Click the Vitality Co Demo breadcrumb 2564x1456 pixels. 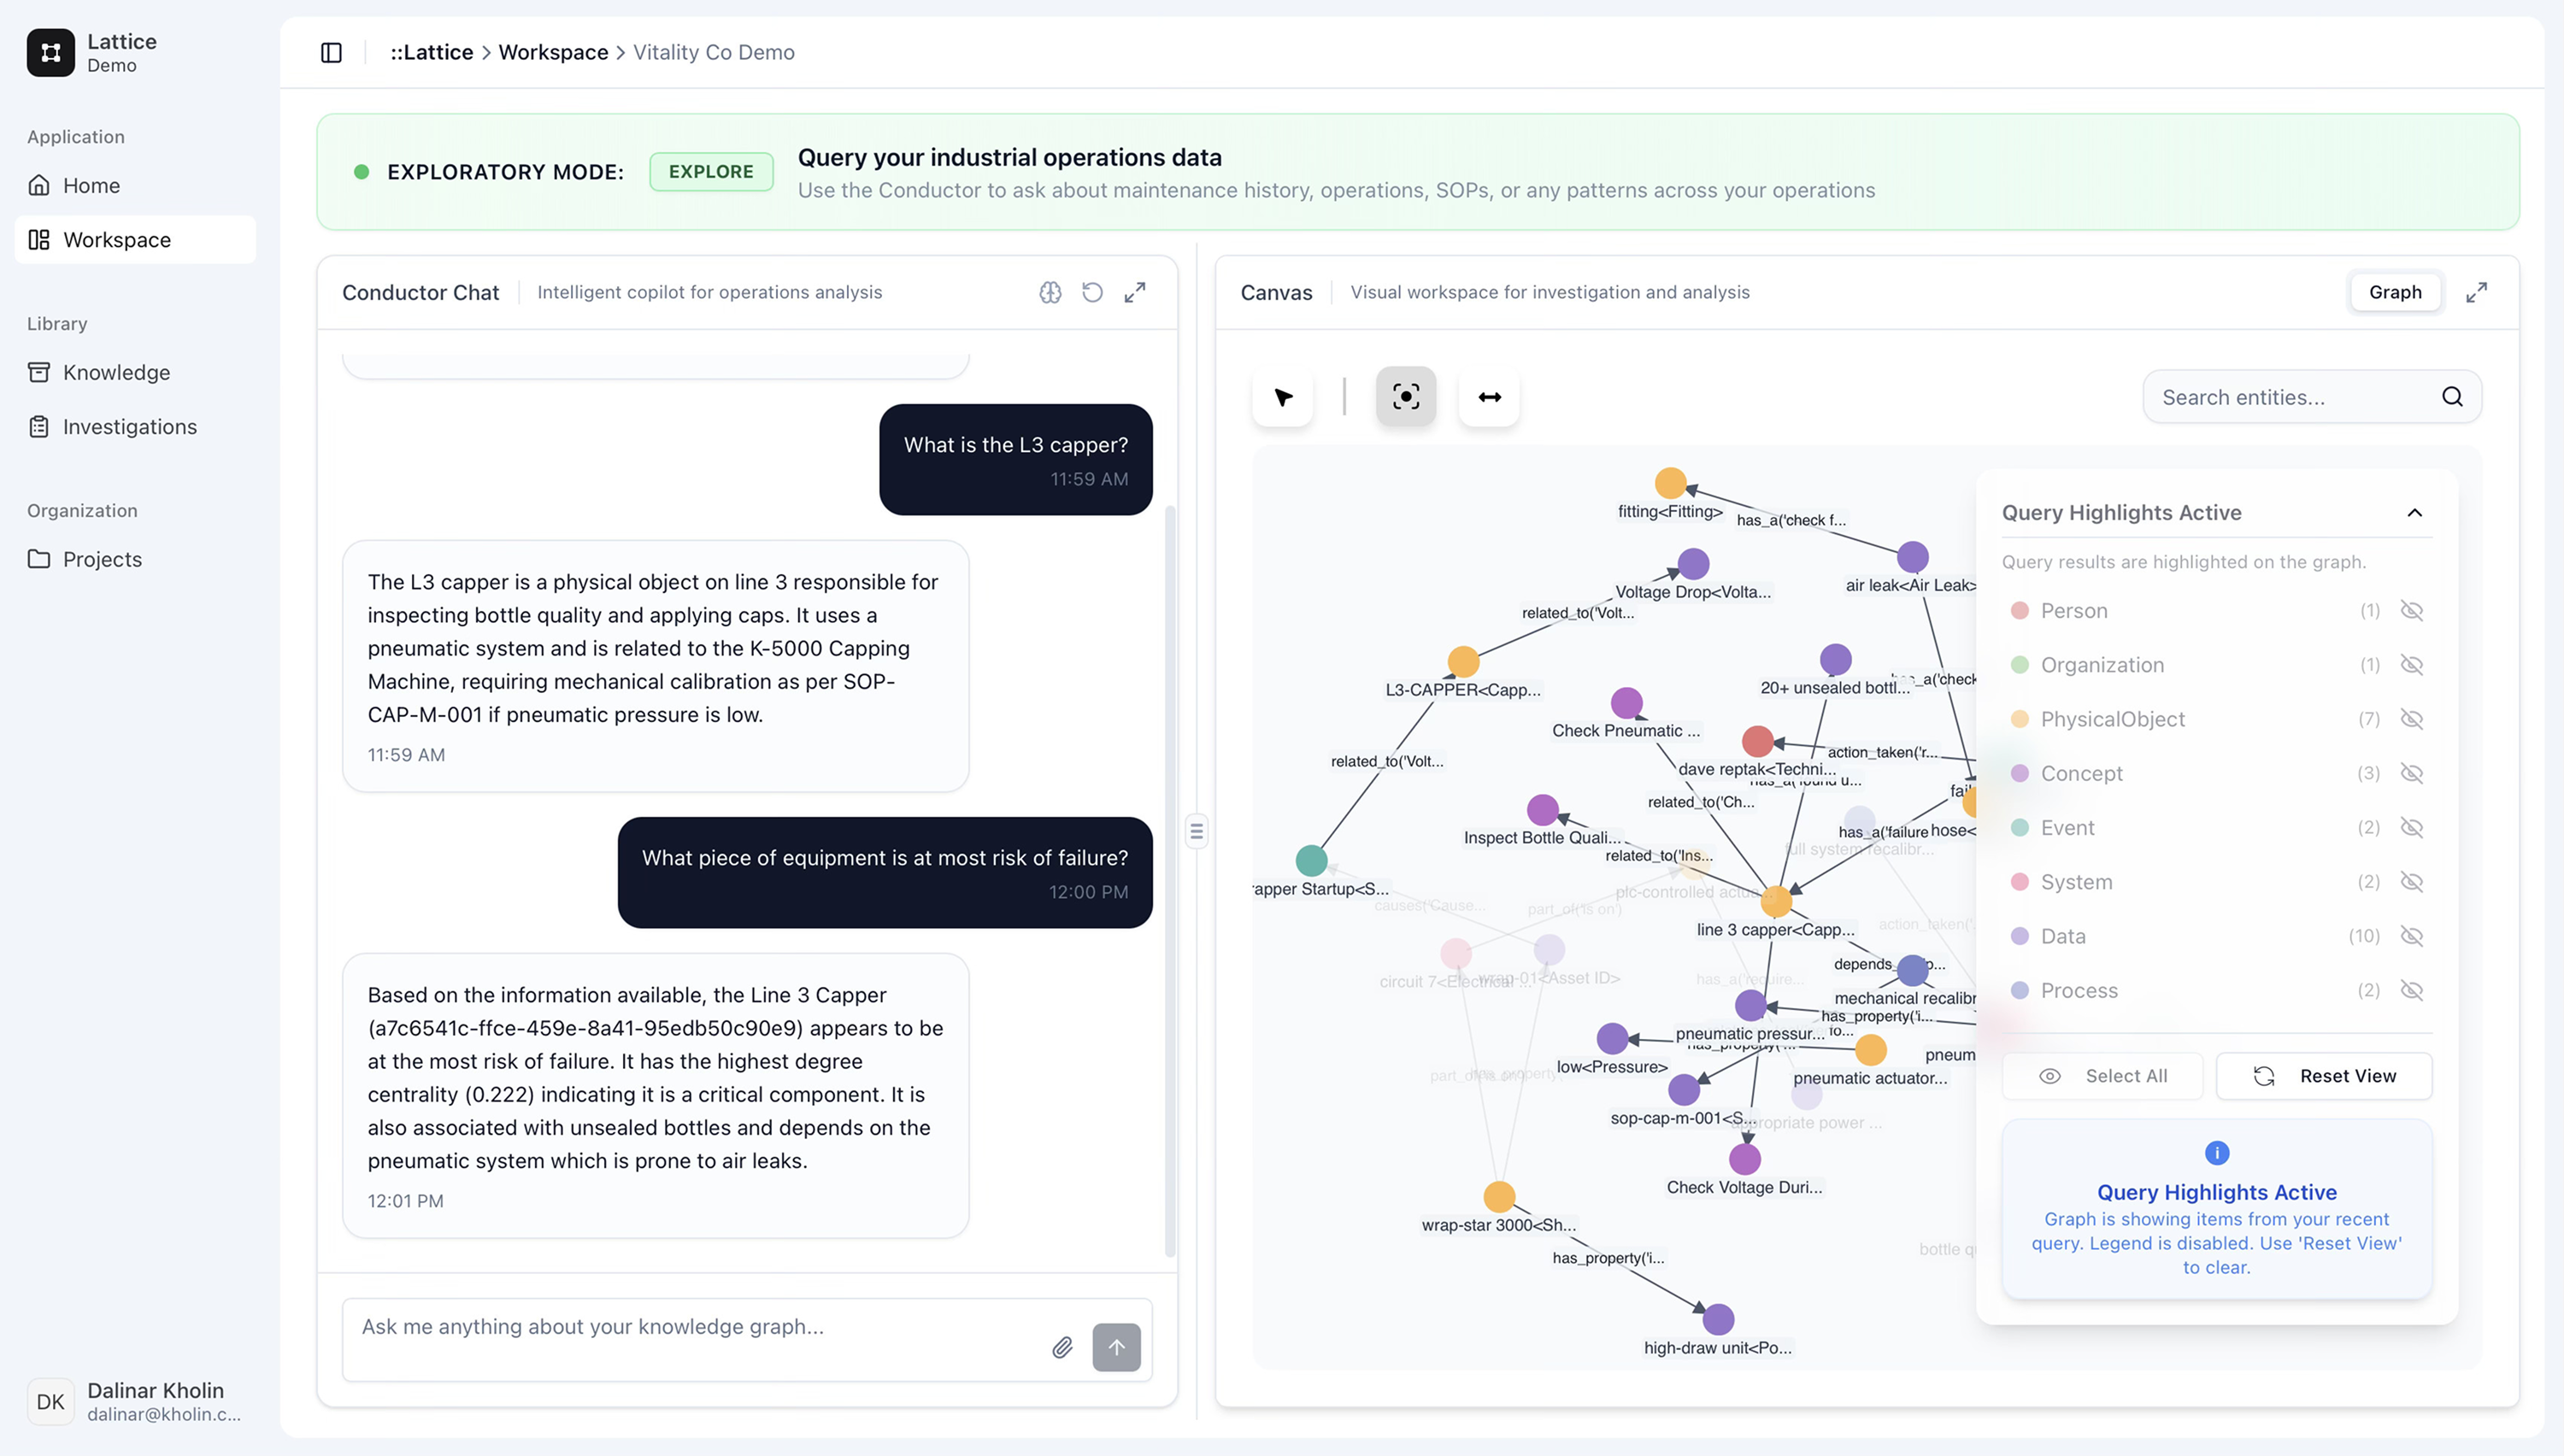coord(713,52)
